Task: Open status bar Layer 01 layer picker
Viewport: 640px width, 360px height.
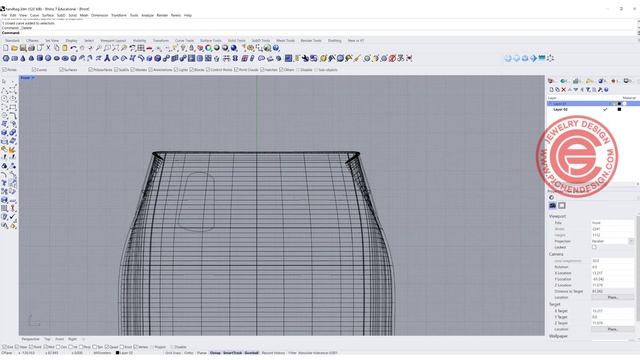Action: (x=124, y=353)
